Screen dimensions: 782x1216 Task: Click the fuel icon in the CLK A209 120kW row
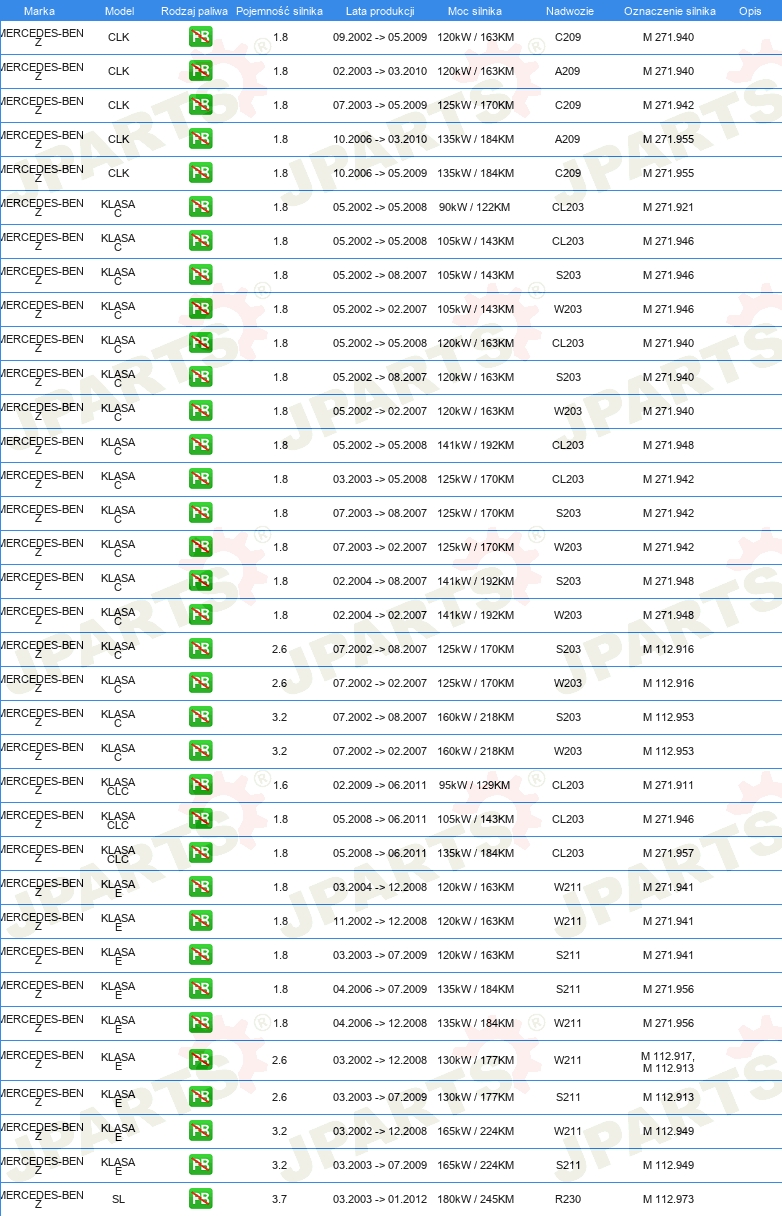tap(200, 71)
